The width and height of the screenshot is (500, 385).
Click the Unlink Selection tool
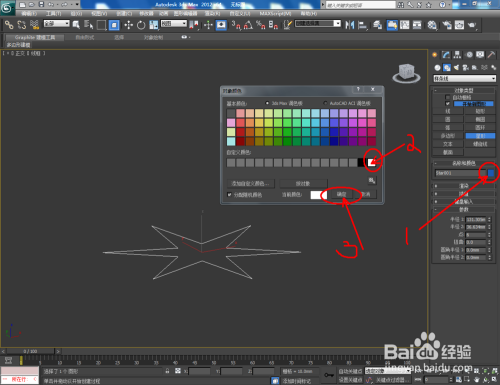tap(21, 25)
